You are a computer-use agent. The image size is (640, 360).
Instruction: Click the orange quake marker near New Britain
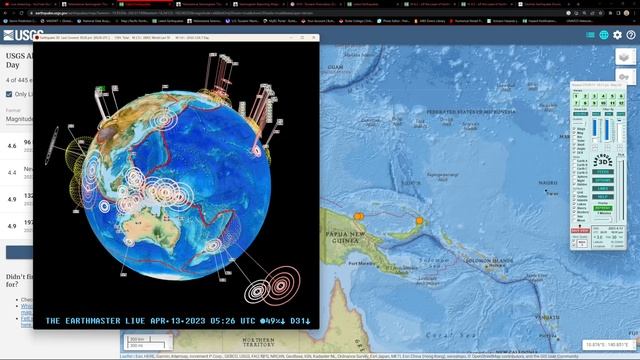click(x=419, y=221)
